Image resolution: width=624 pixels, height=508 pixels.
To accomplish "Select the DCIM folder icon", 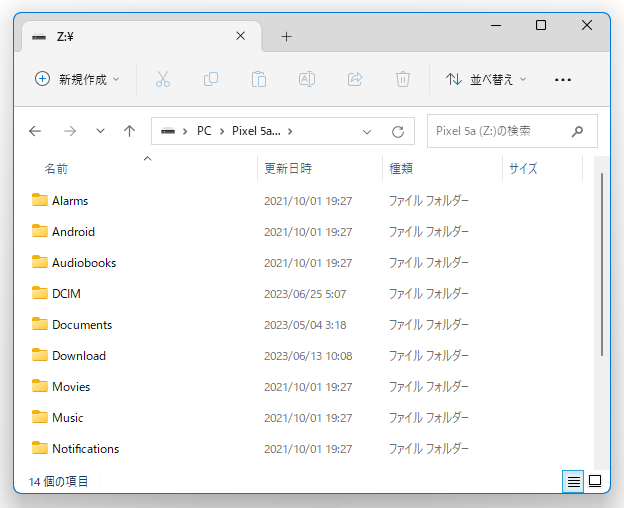I will pyautogui.click(x=40, y=293).
